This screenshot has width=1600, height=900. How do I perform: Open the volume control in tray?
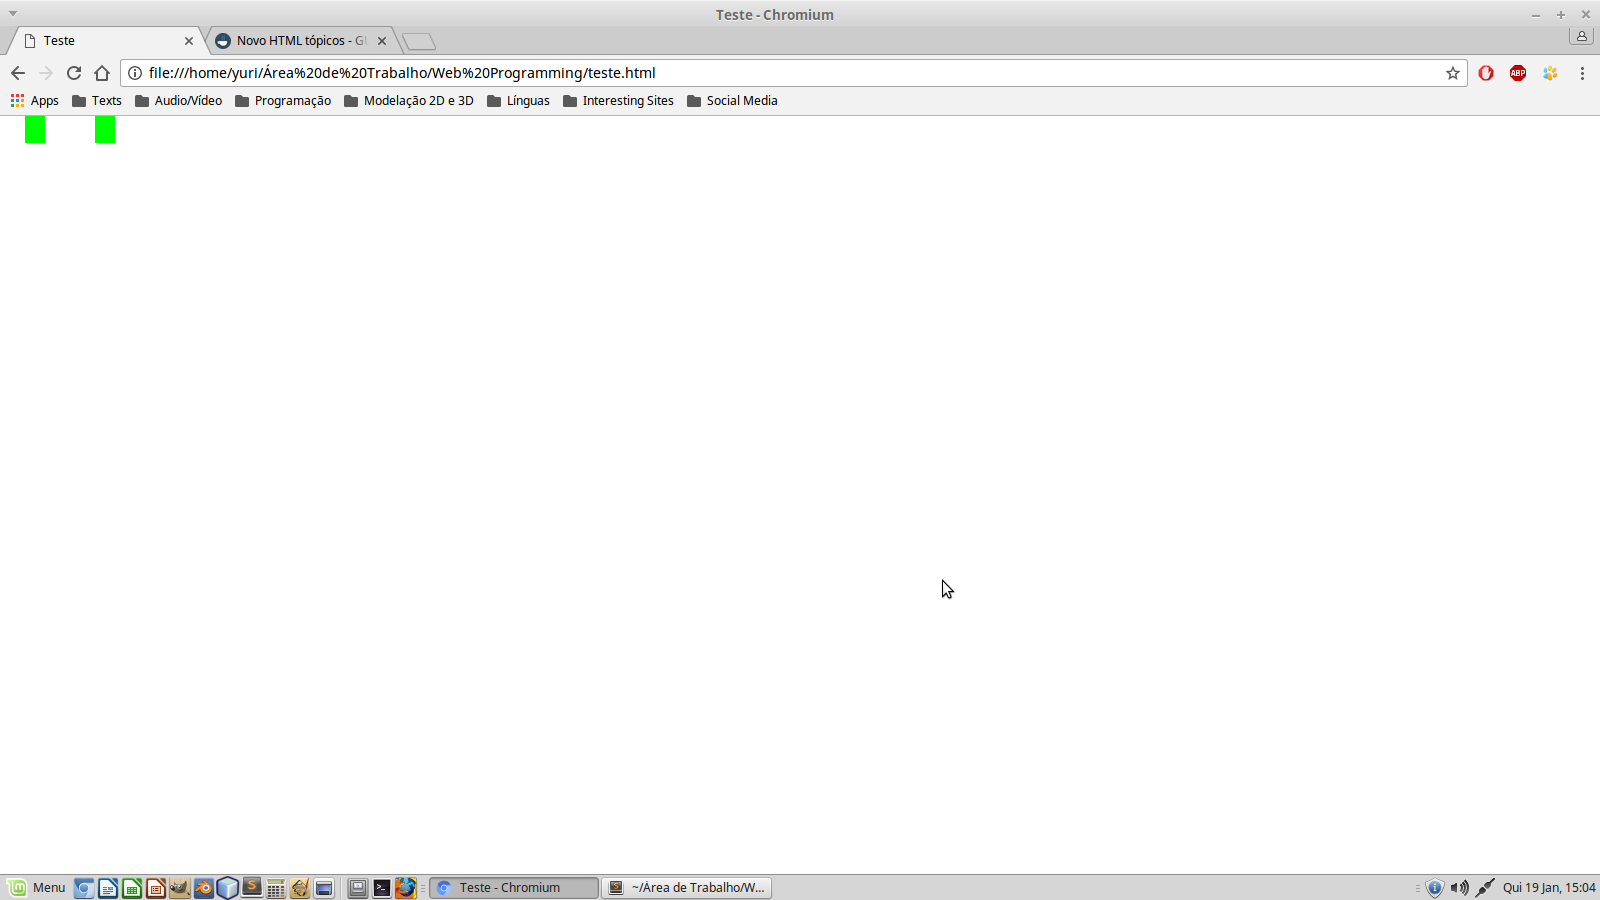[x=1460, y=888]
